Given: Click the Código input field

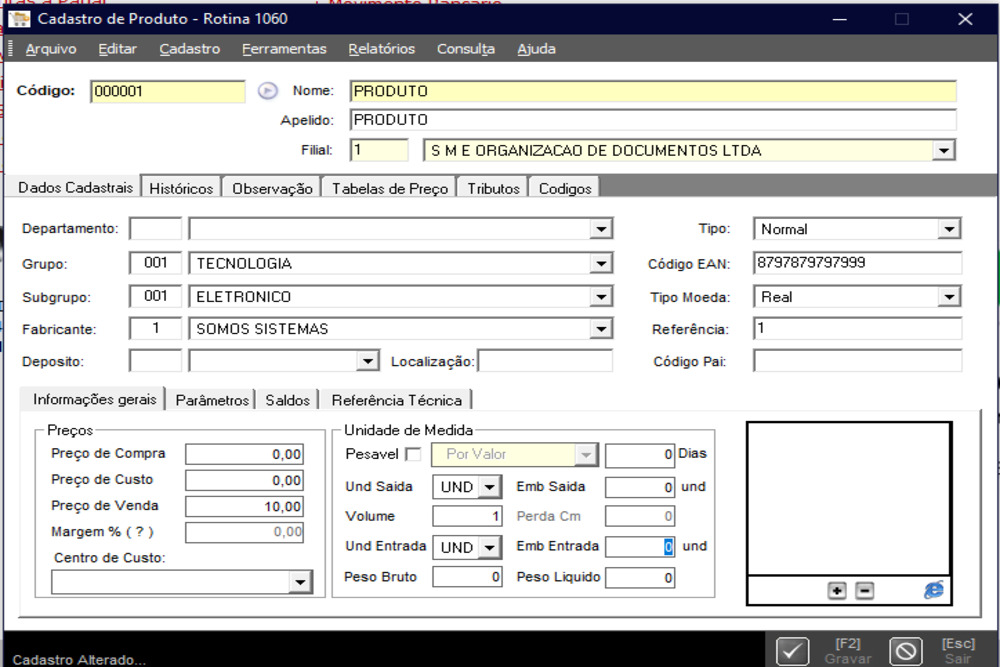Looking at the screenshot, I should [x=168, y=91].
